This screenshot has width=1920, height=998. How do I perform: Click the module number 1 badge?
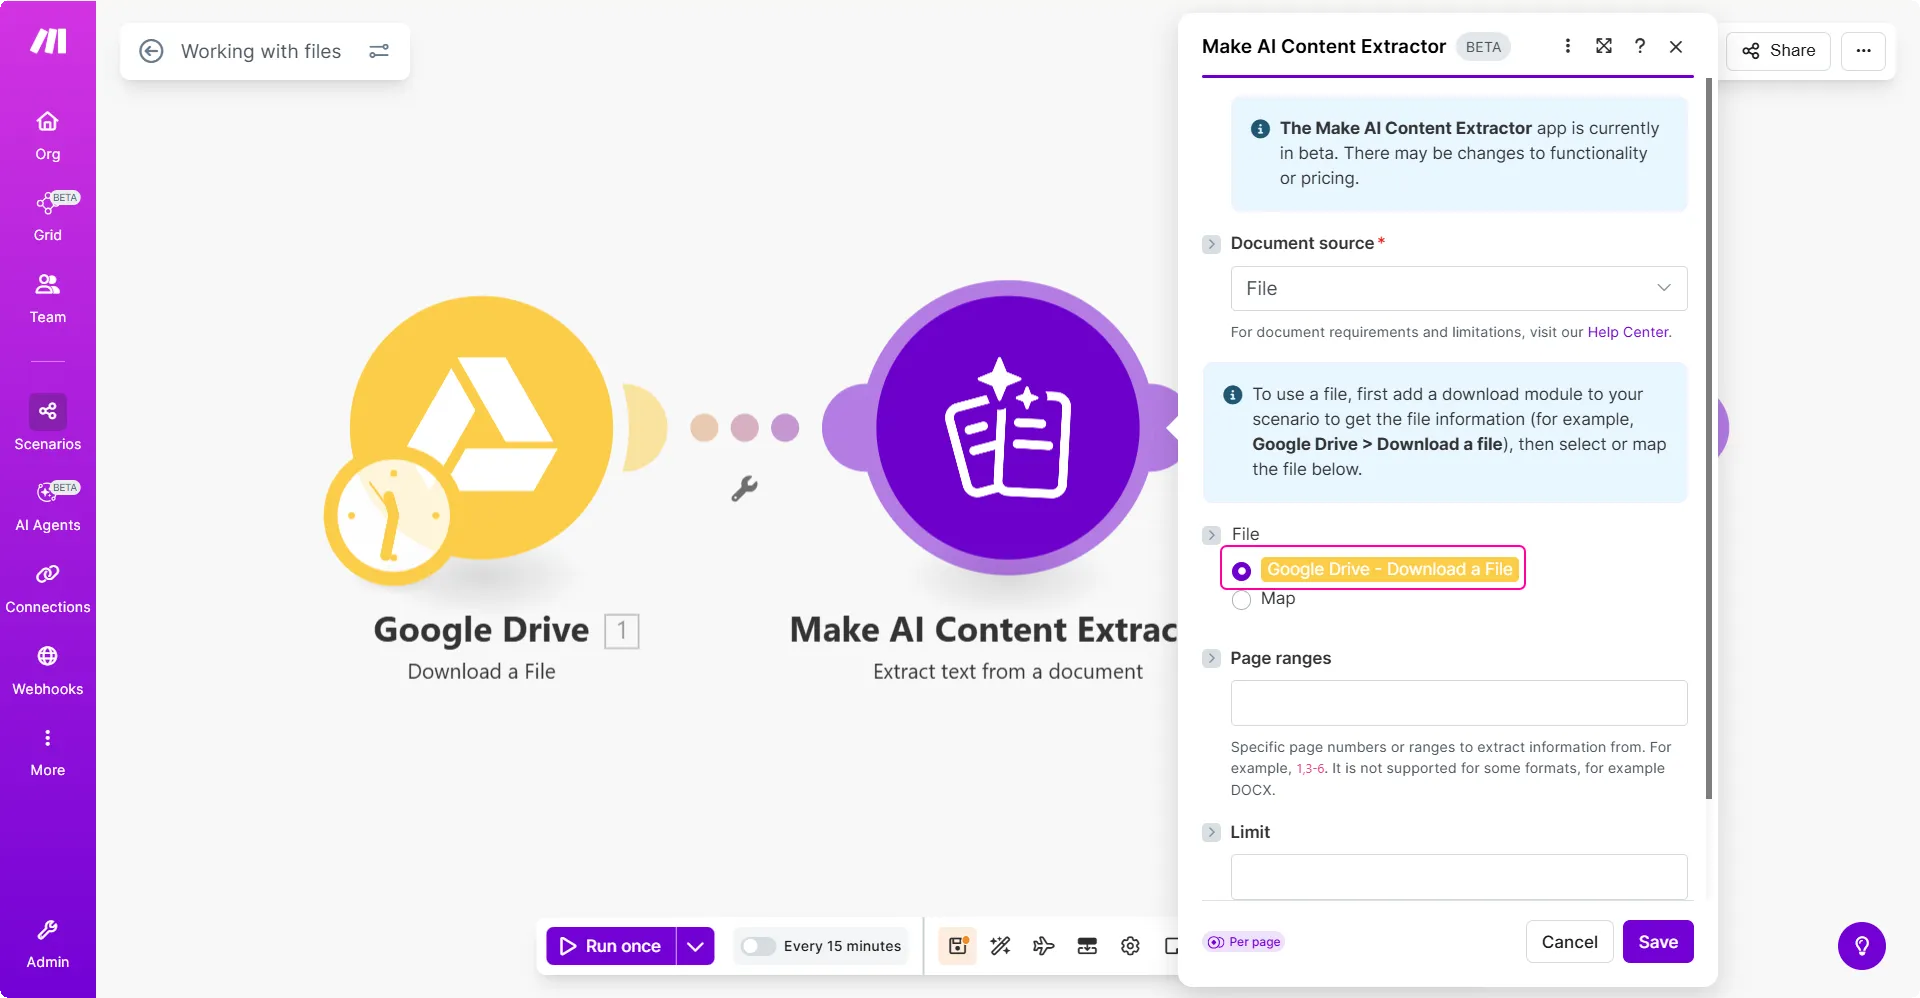[622, 631]
